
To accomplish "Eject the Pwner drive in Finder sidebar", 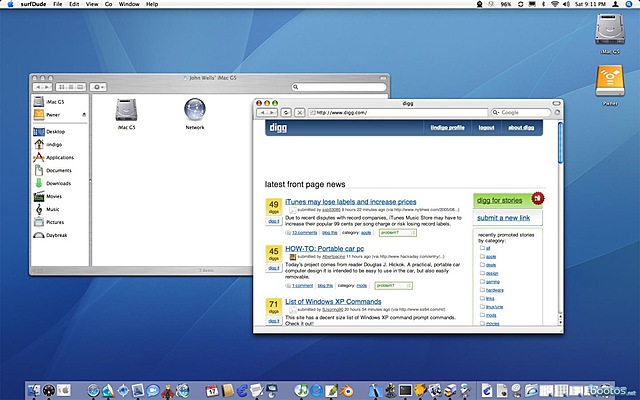I will click(84, 115).
